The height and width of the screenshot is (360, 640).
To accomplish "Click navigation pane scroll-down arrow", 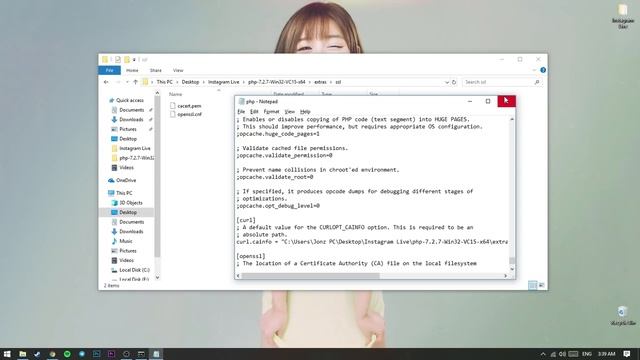I will click(158, 278).
